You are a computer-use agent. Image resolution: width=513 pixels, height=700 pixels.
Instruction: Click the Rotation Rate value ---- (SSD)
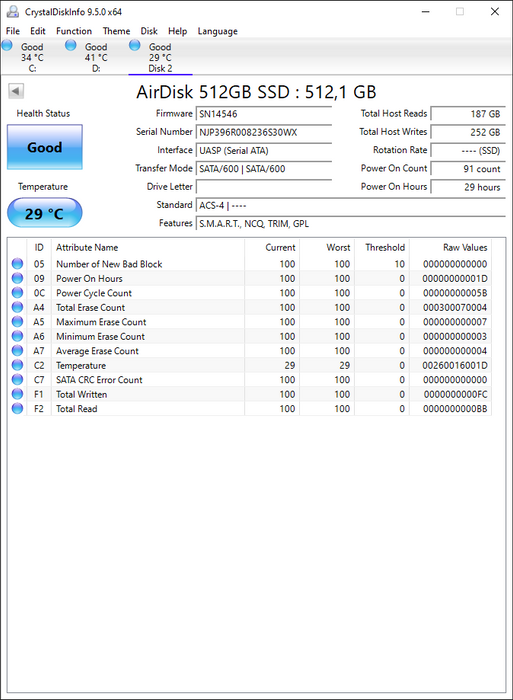468,150
